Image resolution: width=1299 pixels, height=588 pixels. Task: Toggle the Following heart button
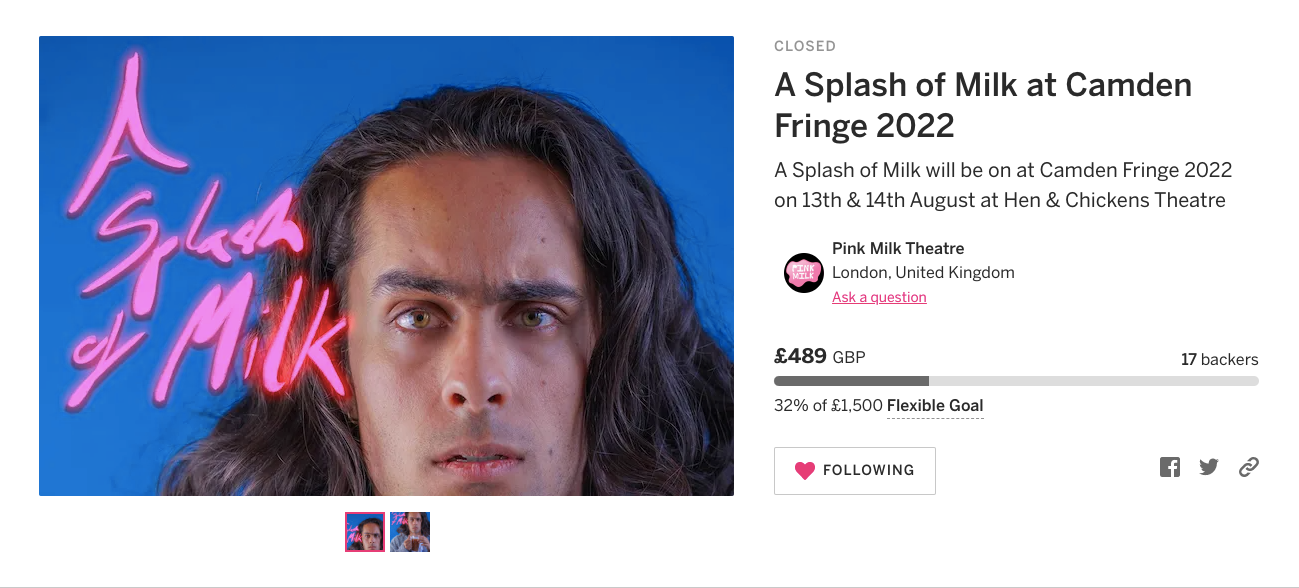854,470
